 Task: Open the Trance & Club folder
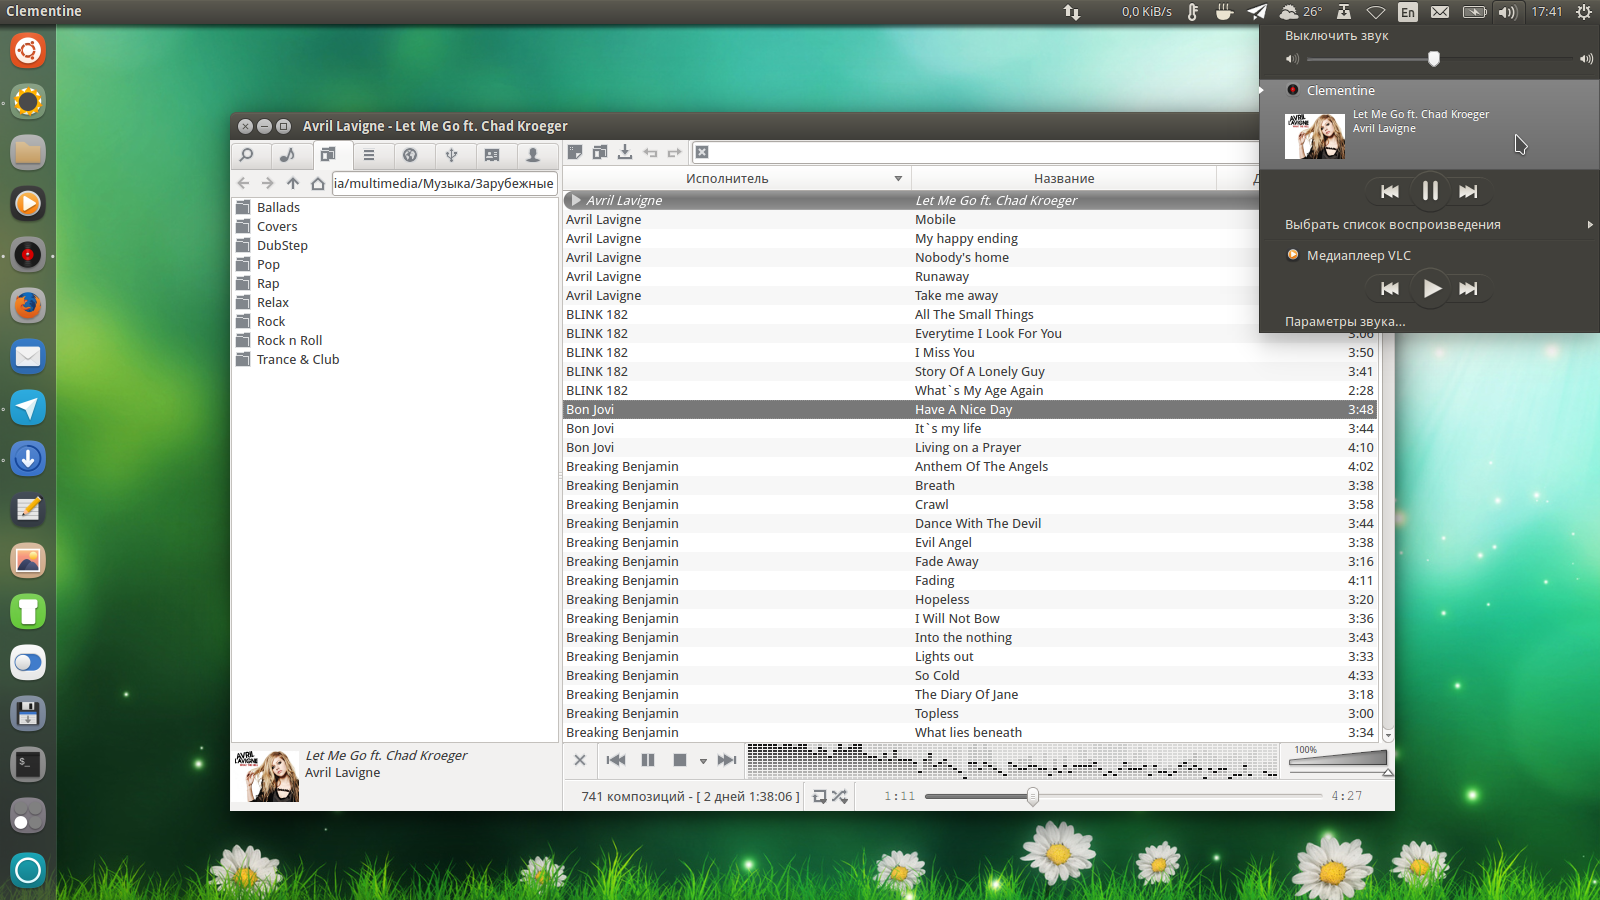click(297, 359)
